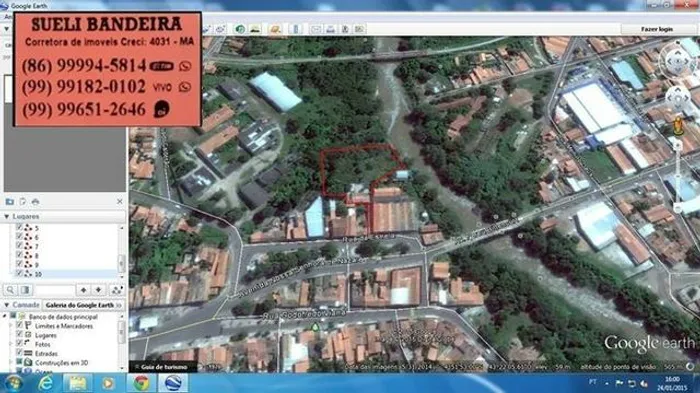Click Google Earth taskbar button
This screenshot has height=393, width=700.
coord(173,384)
